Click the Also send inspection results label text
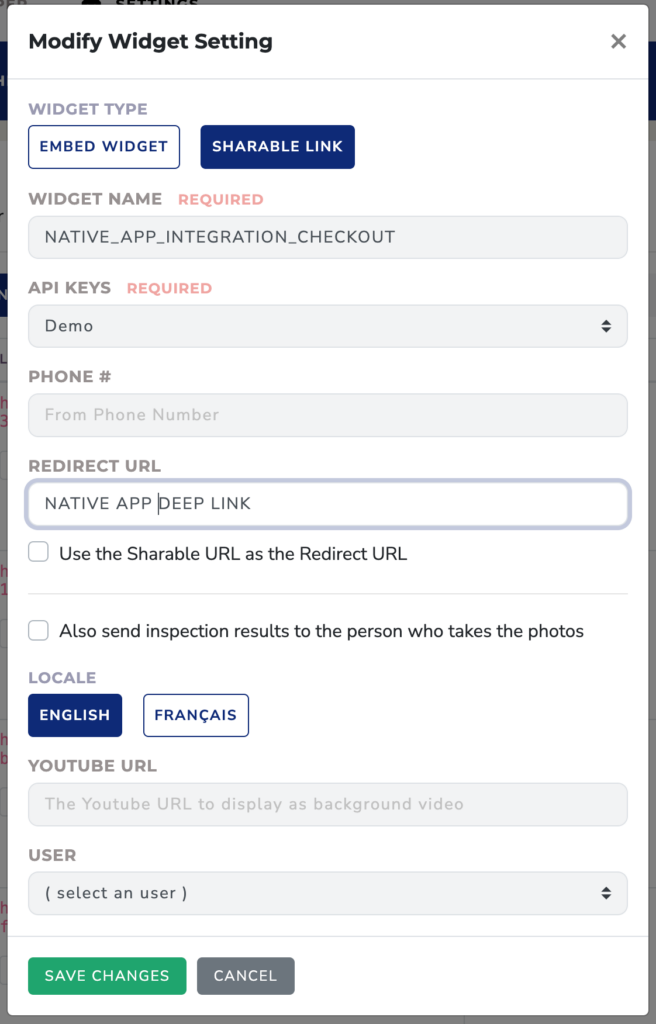 tap(321, 631)
